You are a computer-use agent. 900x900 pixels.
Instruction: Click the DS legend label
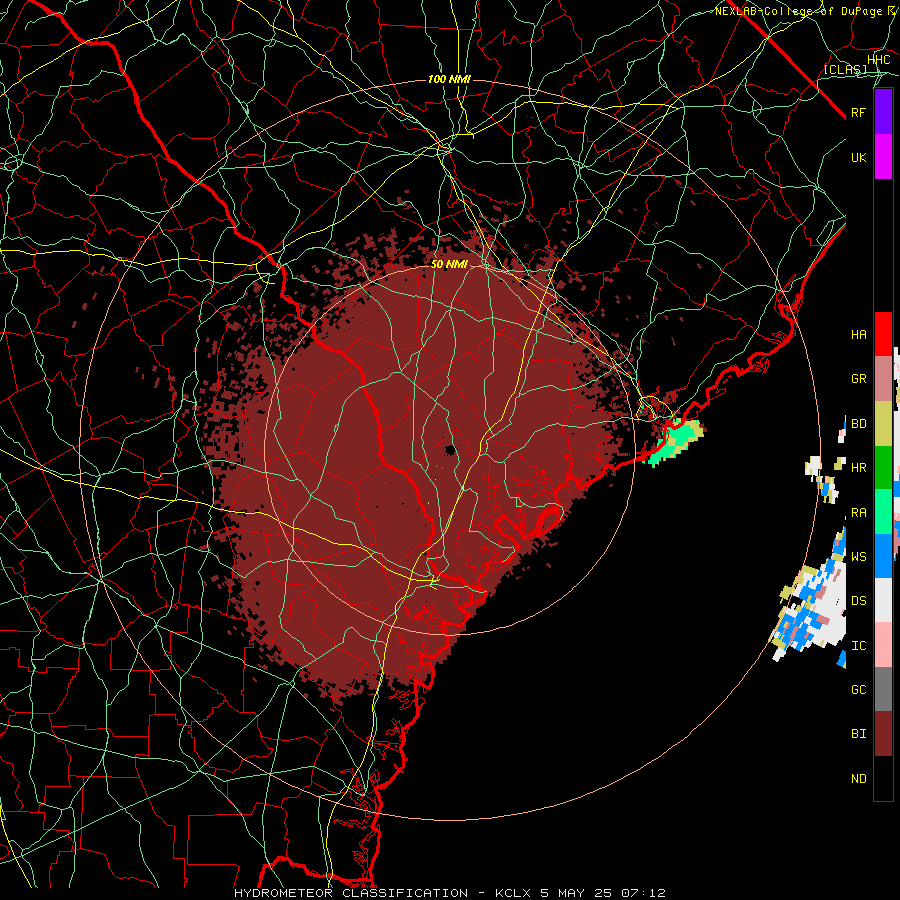point(859,601)
